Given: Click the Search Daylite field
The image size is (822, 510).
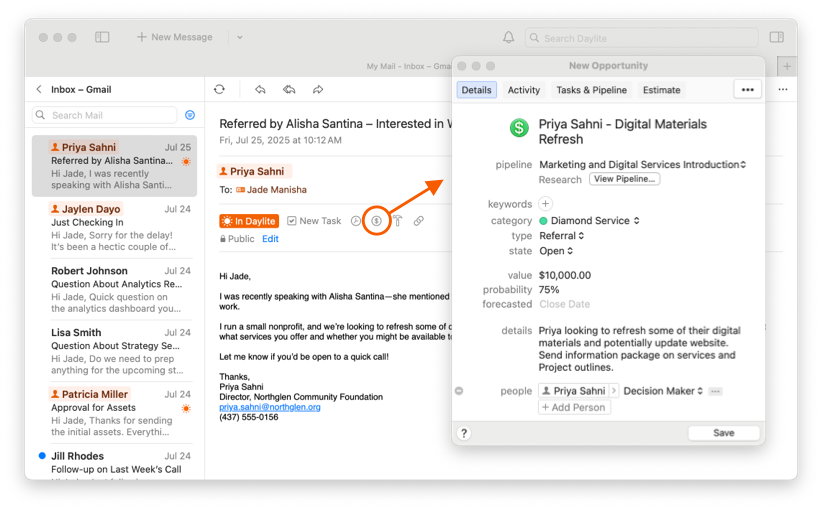Looking at the screenshot, I should (642, 38).
